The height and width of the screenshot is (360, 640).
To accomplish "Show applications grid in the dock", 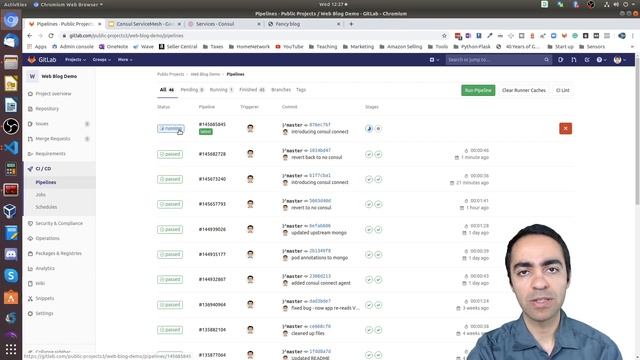I will [11, 349].
